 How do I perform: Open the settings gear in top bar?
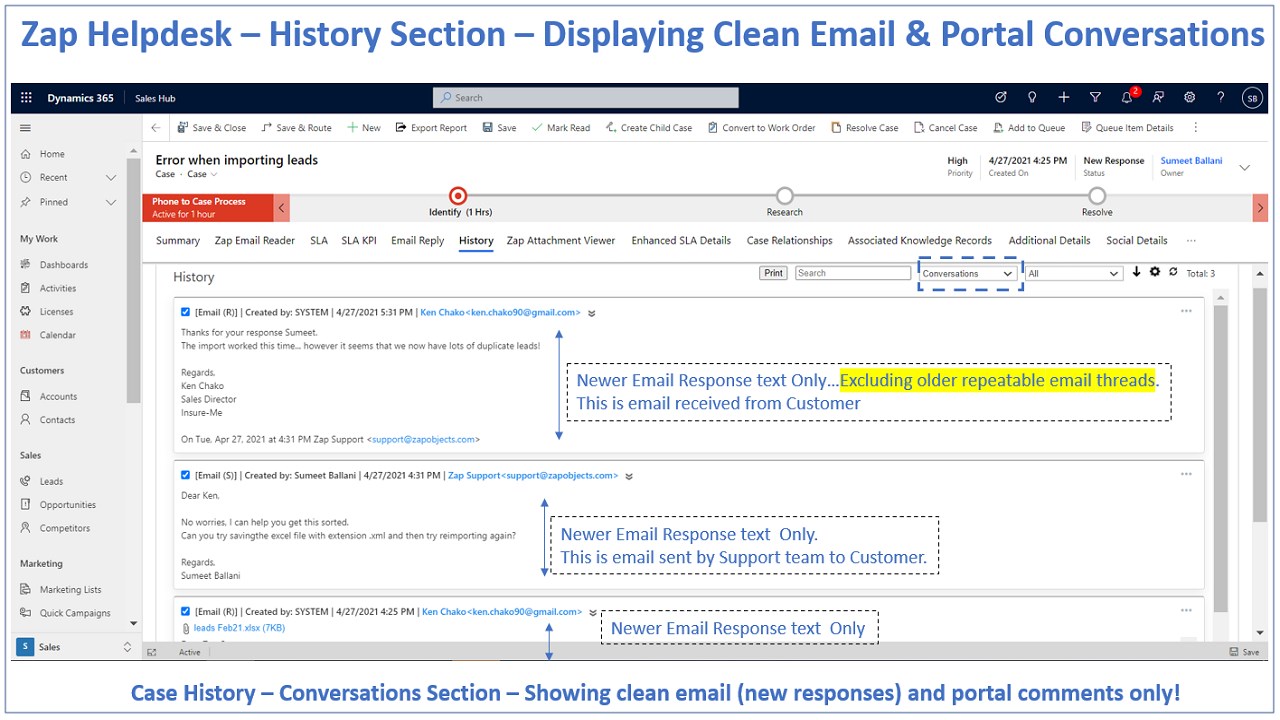1190,98
